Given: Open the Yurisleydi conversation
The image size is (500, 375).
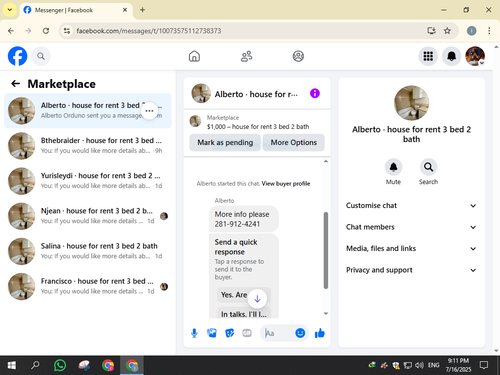Looking at the screenshot, I should 88,181.
